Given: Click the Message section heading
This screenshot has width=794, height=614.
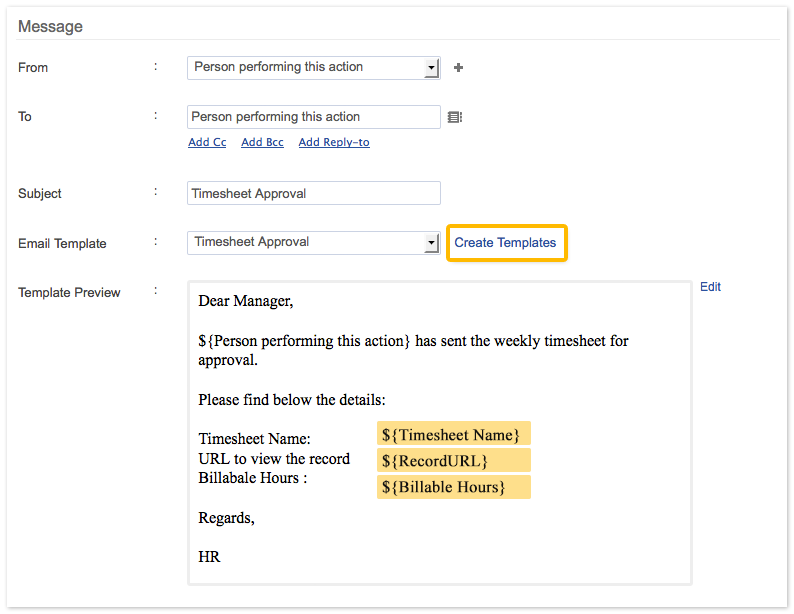Looking at the screenshot, I should pyautogui.click(x=50, y=26).
